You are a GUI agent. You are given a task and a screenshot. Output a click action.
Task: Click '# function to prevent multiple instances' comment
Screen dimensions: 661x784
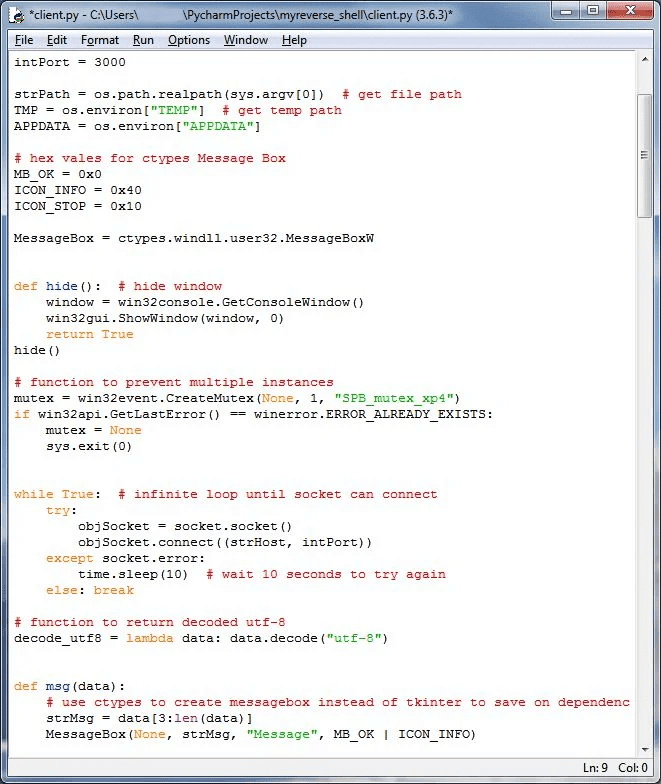tap(174, 382)
